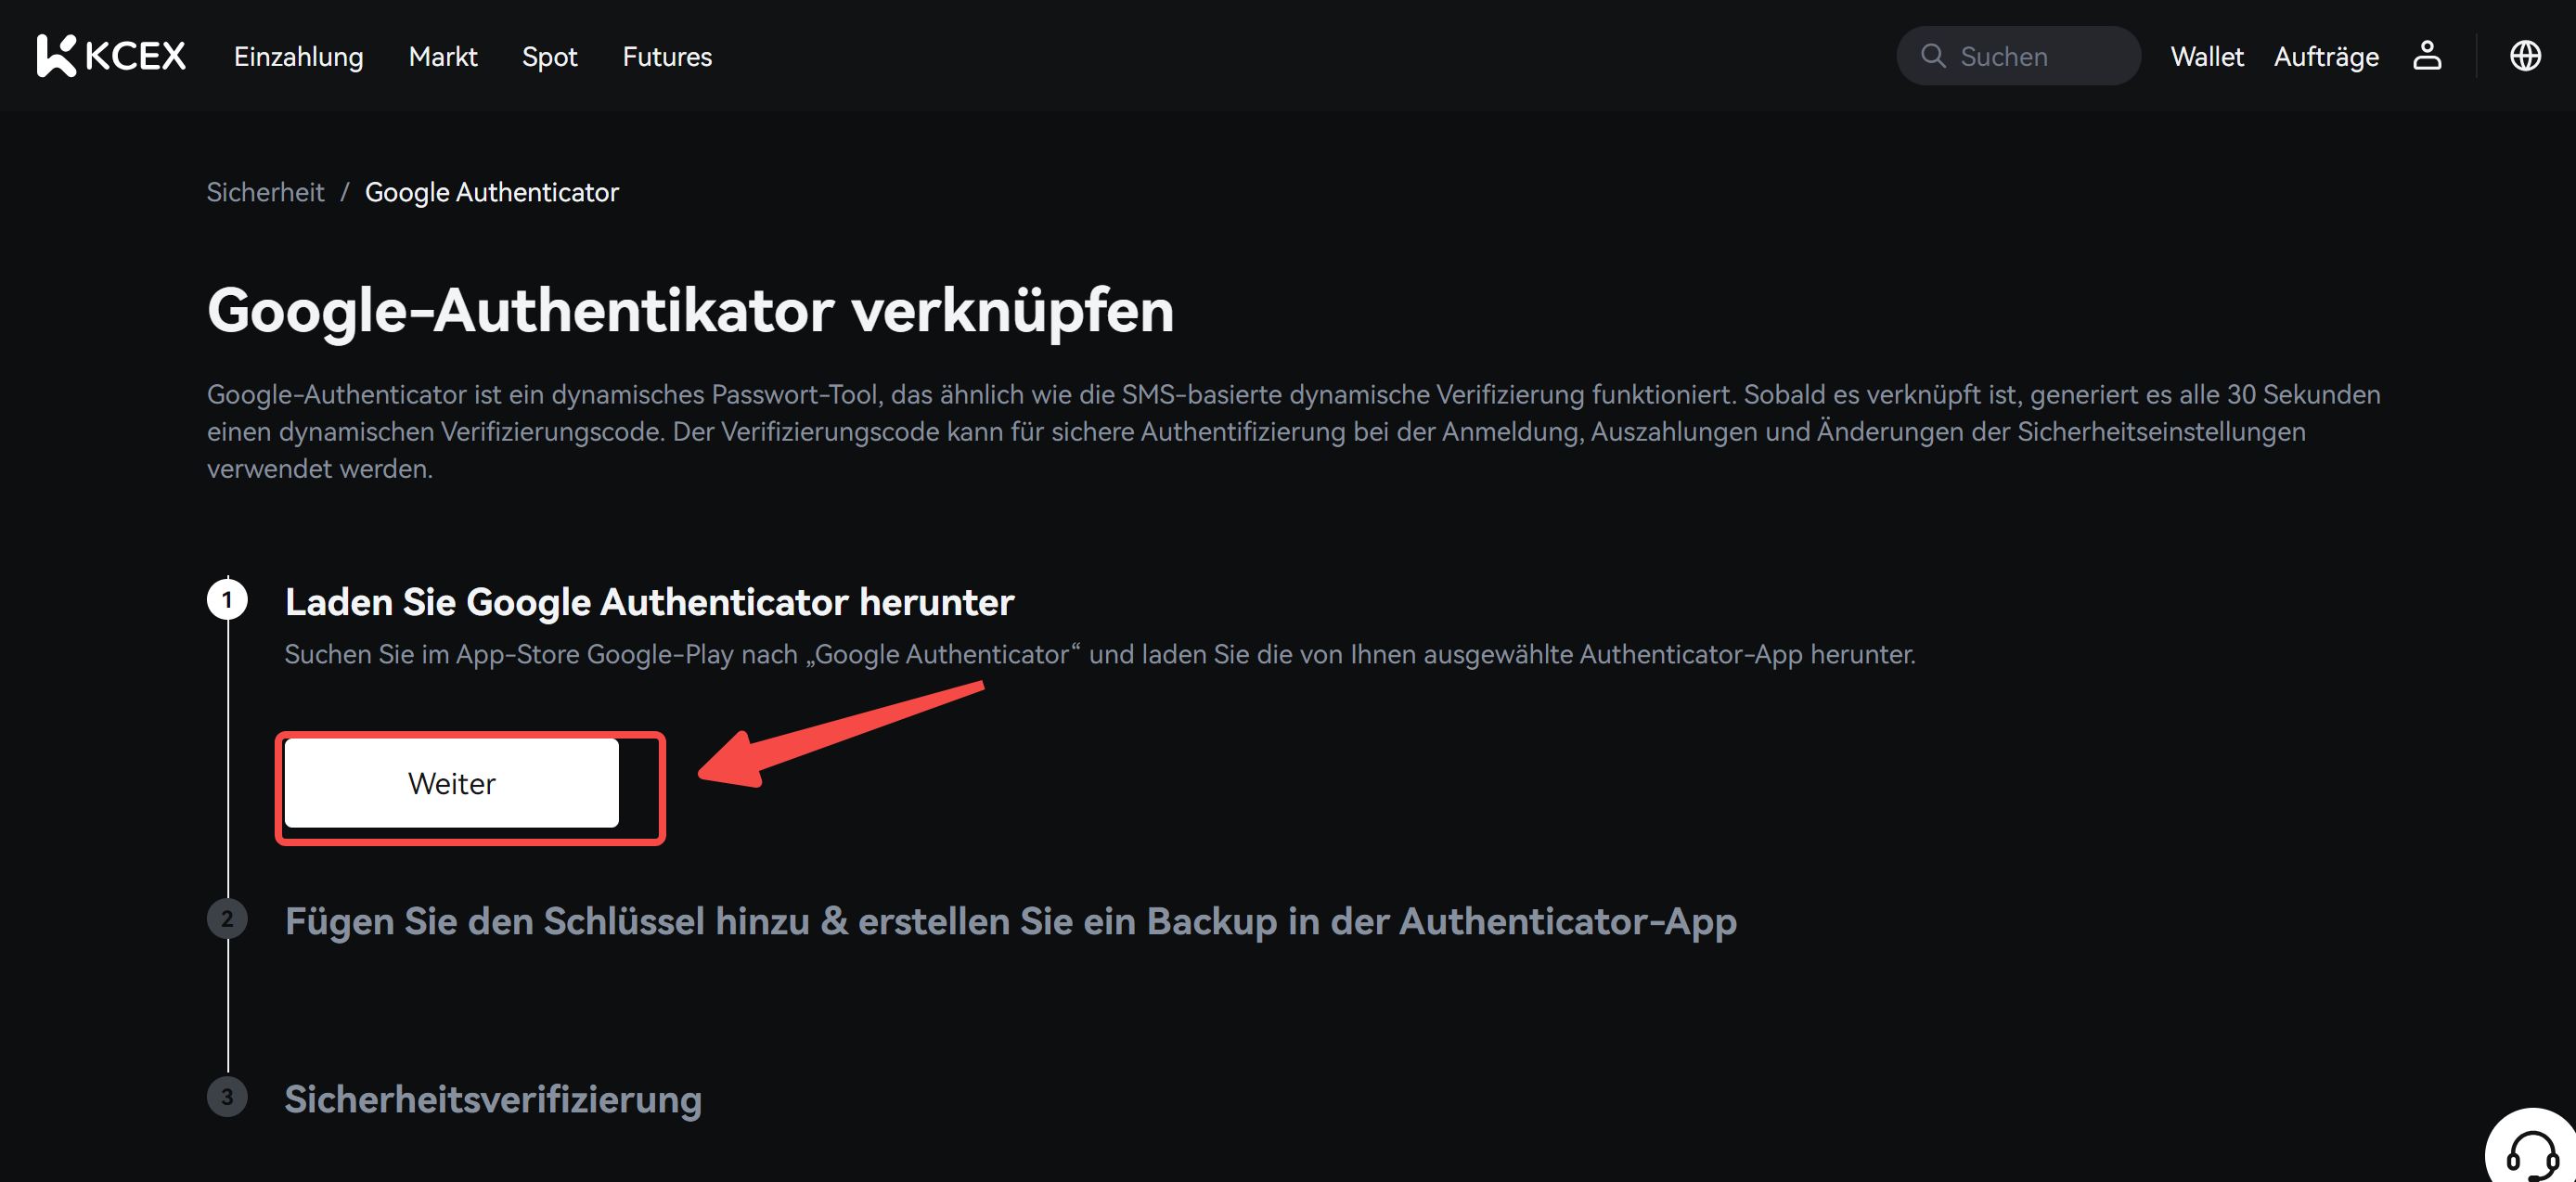Click the KCEX logo
Screen dimensions: 2576x1182
(111, 56)
